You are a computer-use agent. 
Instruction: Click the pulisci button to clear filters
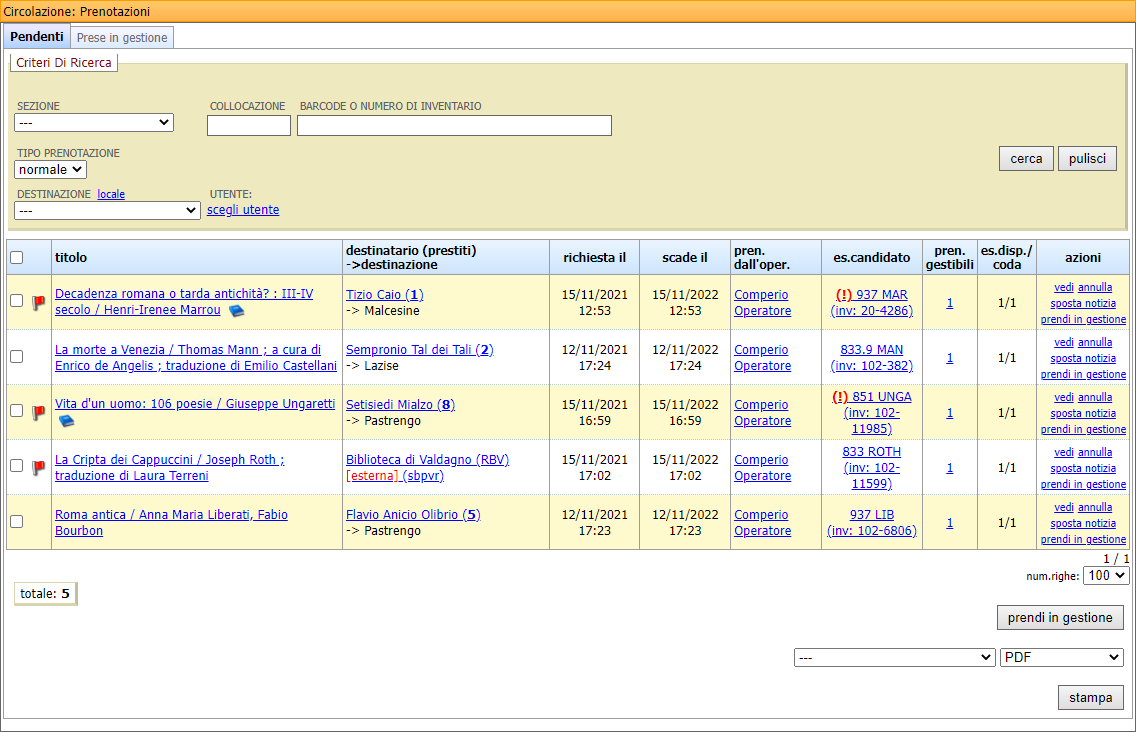coord(1087,159)
